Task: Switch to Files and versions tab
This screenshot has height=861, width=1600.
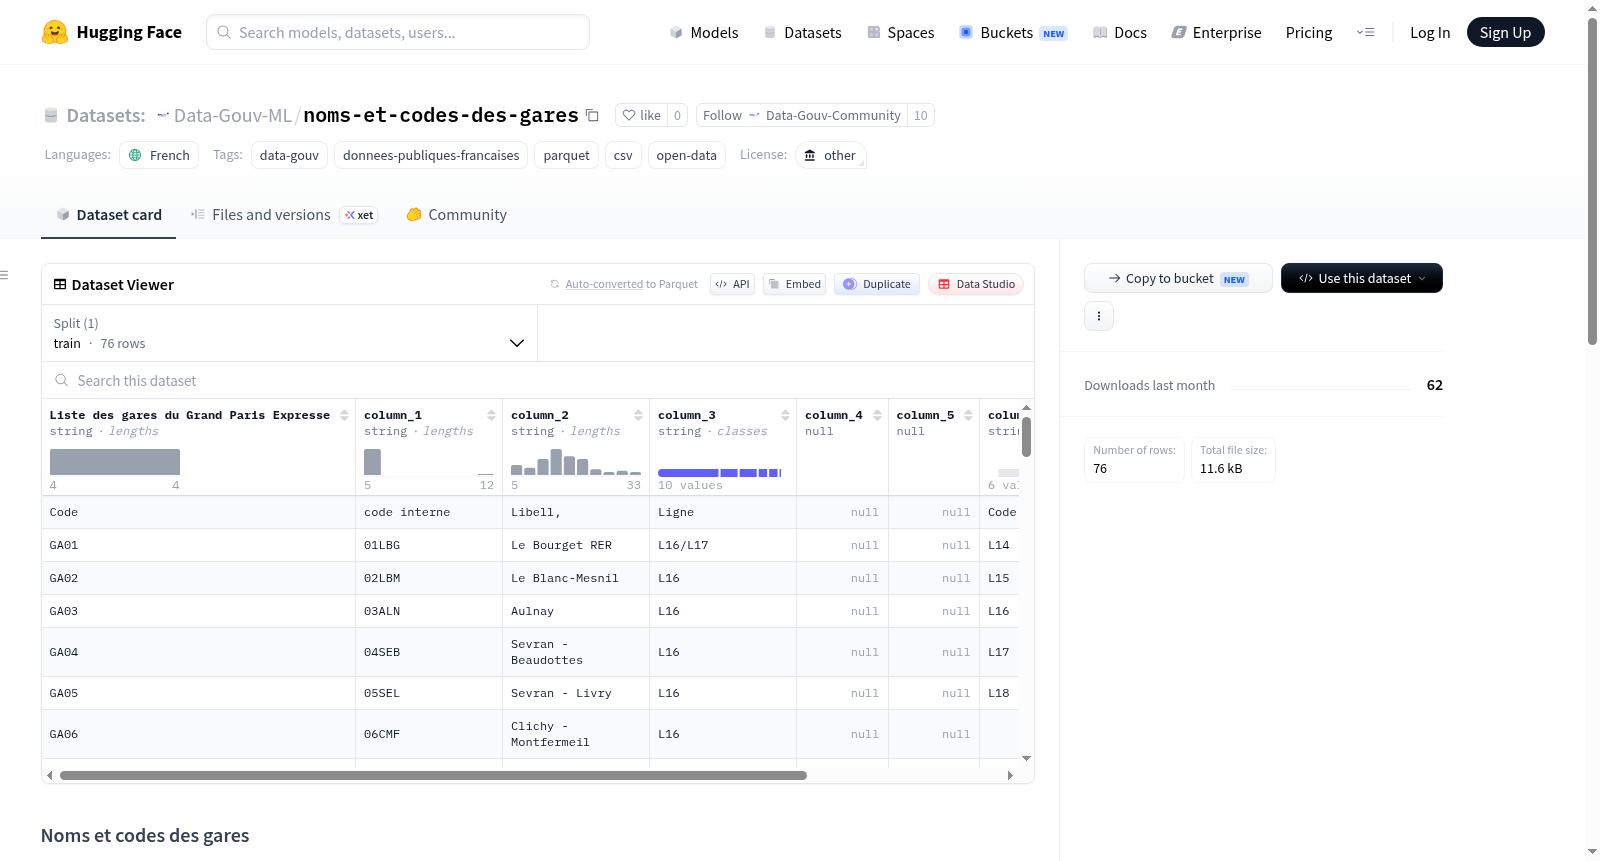Action: coord(283,214)
